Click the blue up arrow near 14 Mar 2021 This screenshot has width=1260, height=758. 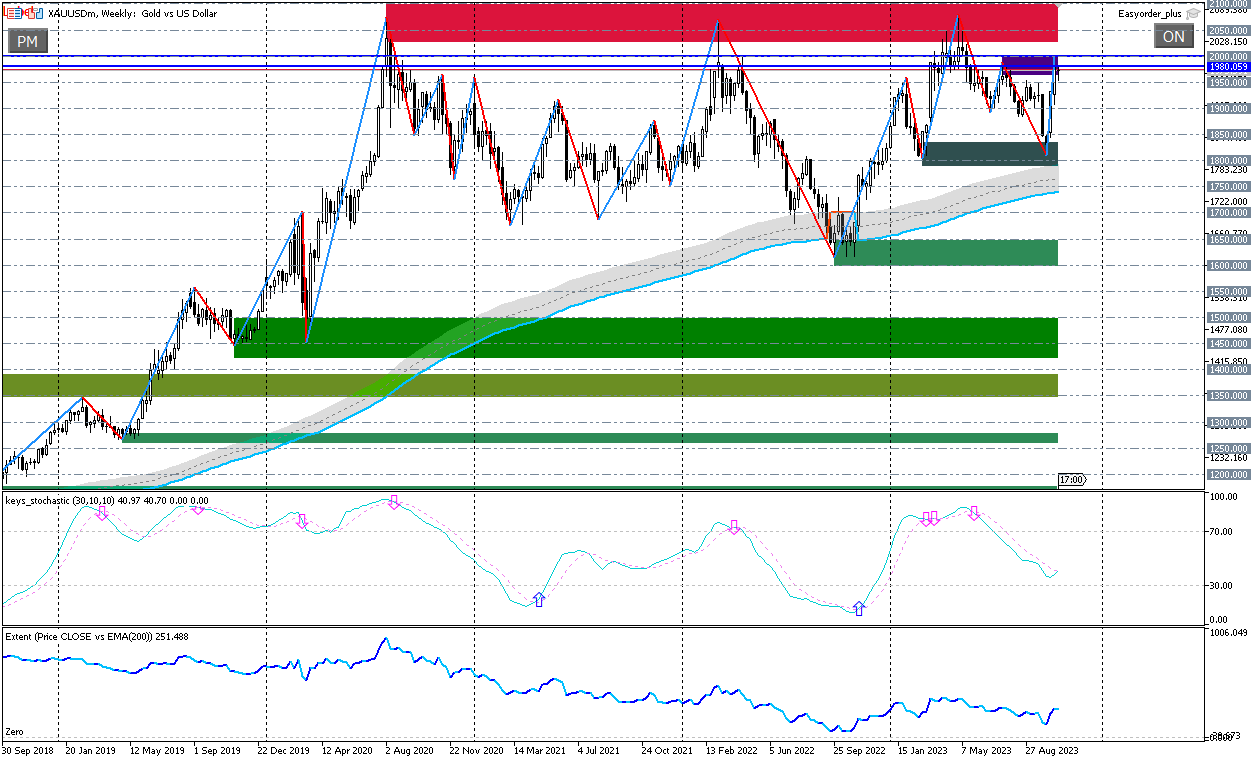pos(539,599)
